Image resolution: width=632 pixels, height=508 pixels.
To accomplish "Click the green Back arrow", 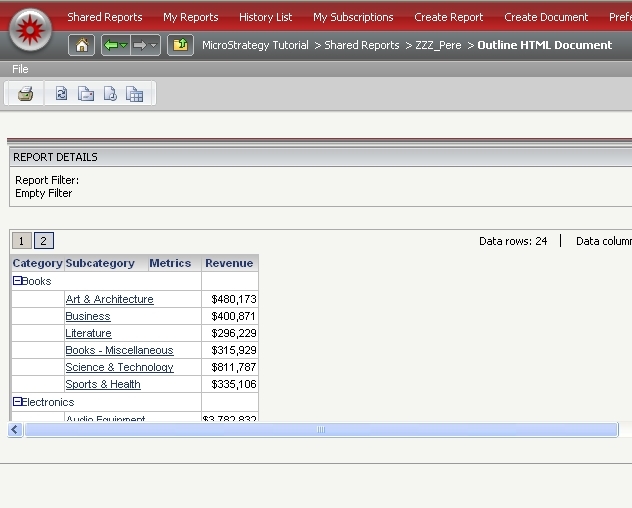I will click(111, 45).
